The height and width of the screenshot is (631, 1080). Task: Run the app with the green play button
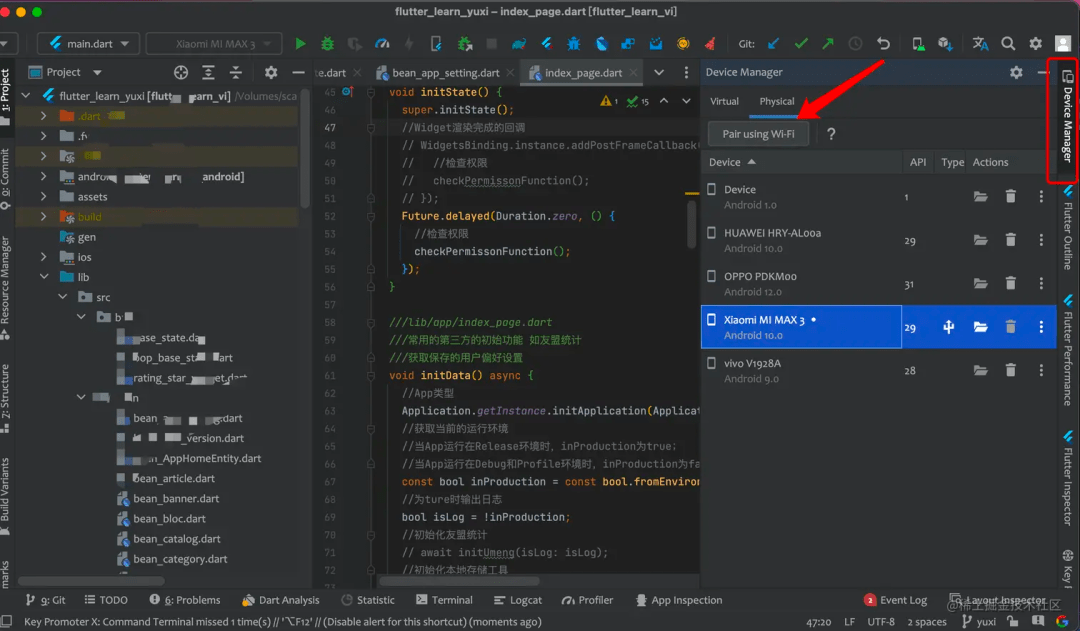click(300, 43)
